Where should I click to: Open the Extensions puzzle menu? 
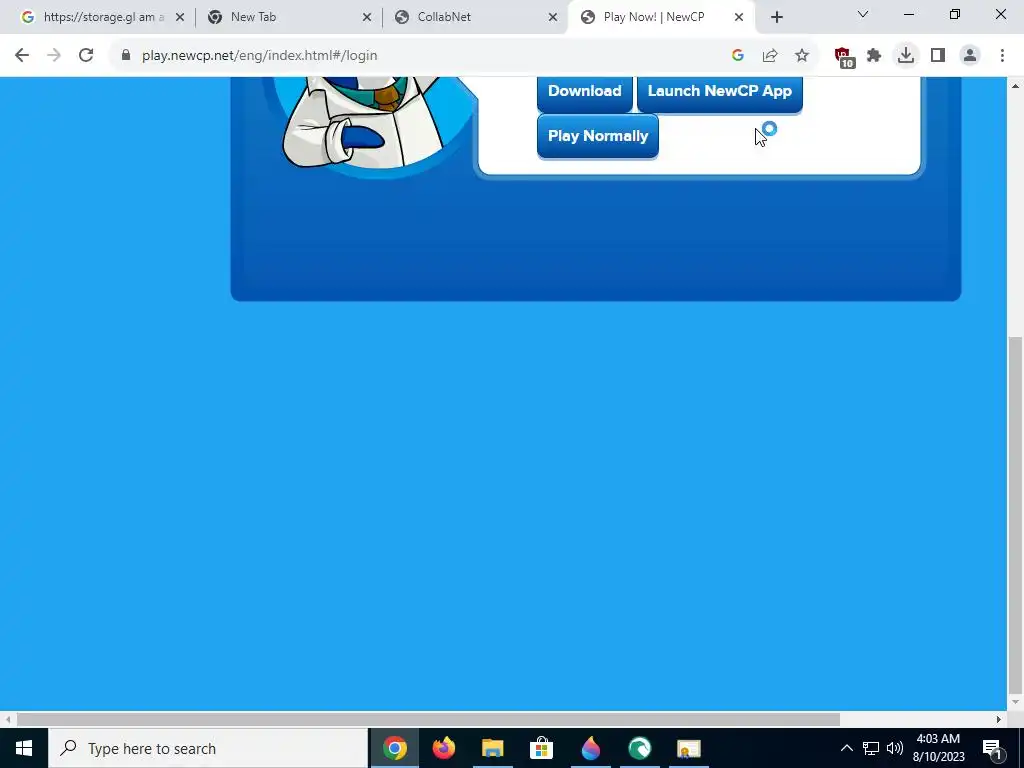click(x=874, y=56)
